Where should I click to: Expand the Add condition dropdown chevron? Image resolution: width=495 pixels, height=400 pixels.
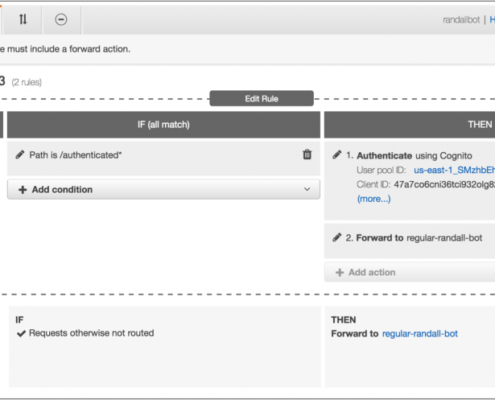(x=307, y=189)
